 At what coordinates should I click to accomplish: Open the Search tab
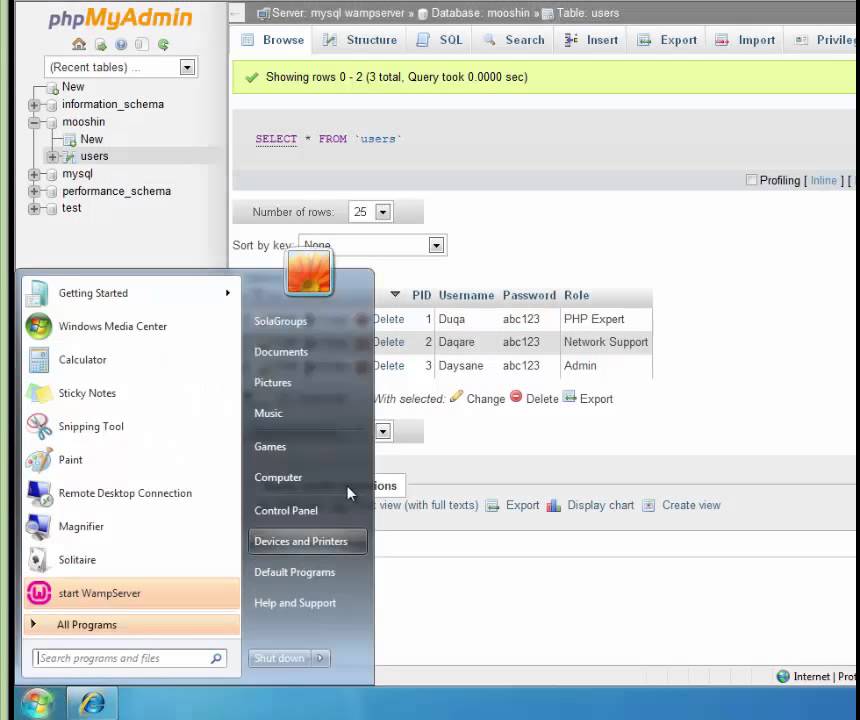[x=514, y=40]
